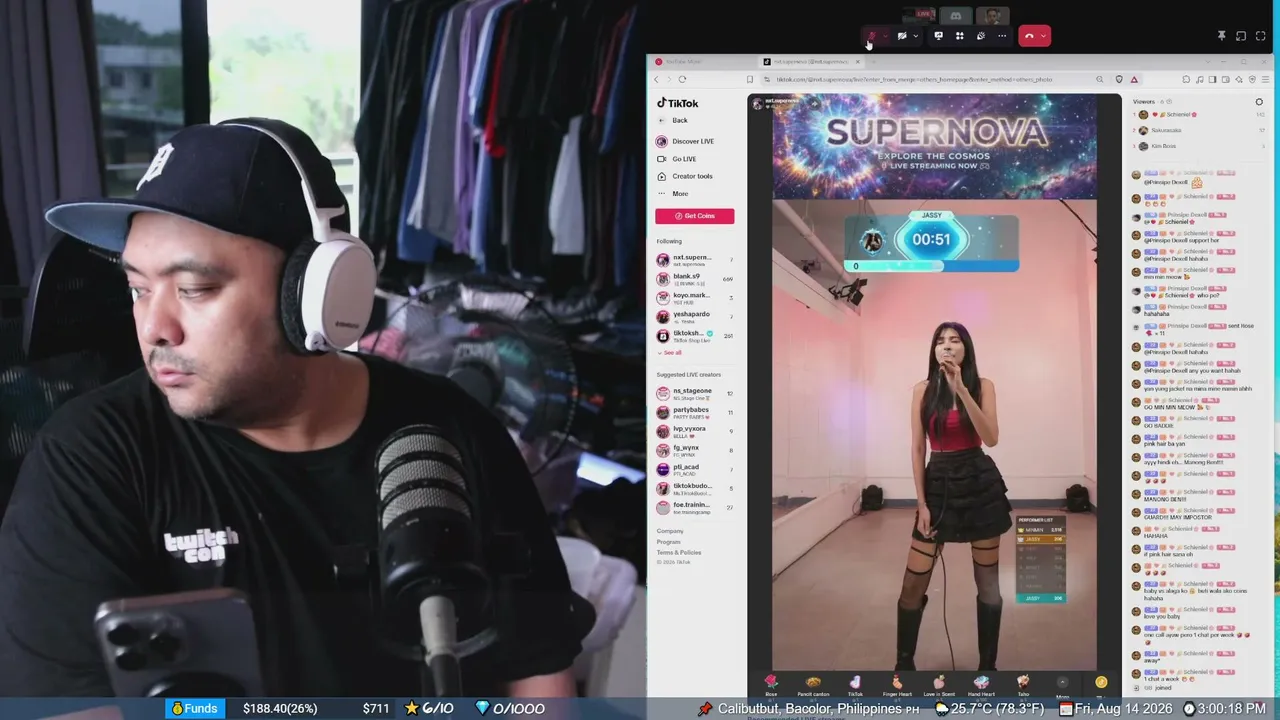
Task: Open Go LIVE in TikTok sidebar
Action: 676,159
